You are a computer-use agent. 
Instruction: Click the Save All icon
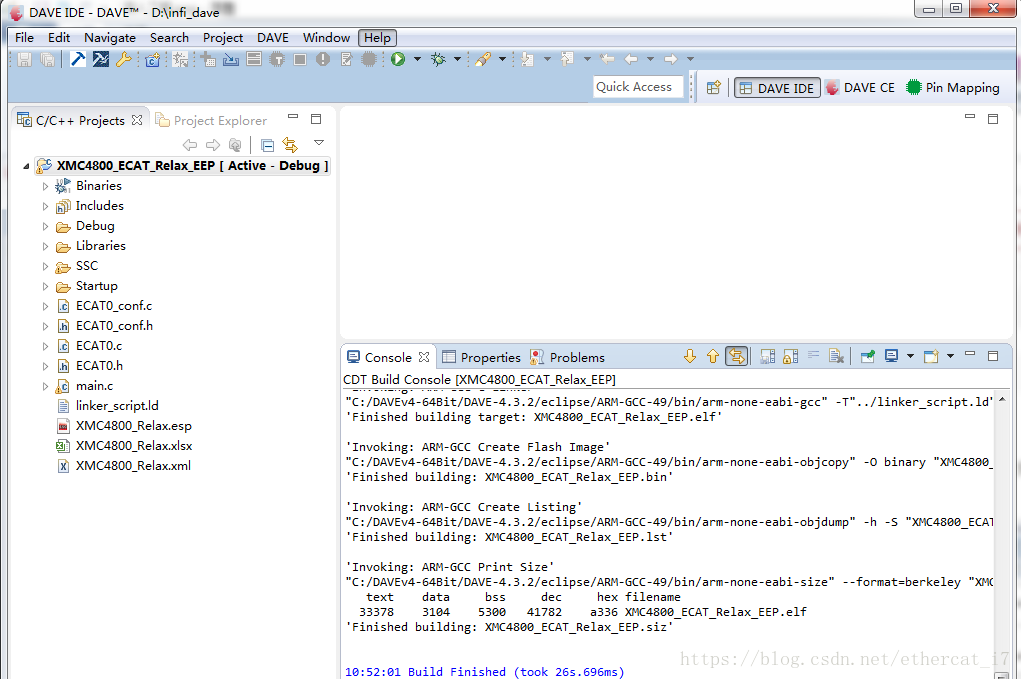coord(48,60)
